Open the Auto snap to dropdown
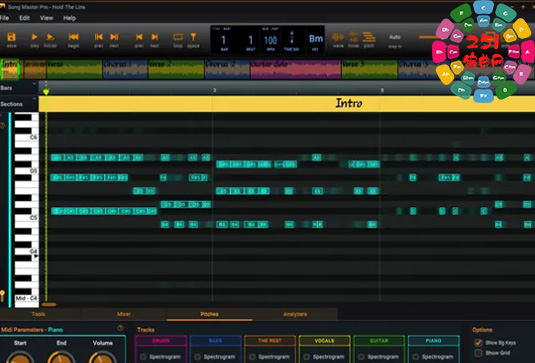 click(x=395, y=37)
